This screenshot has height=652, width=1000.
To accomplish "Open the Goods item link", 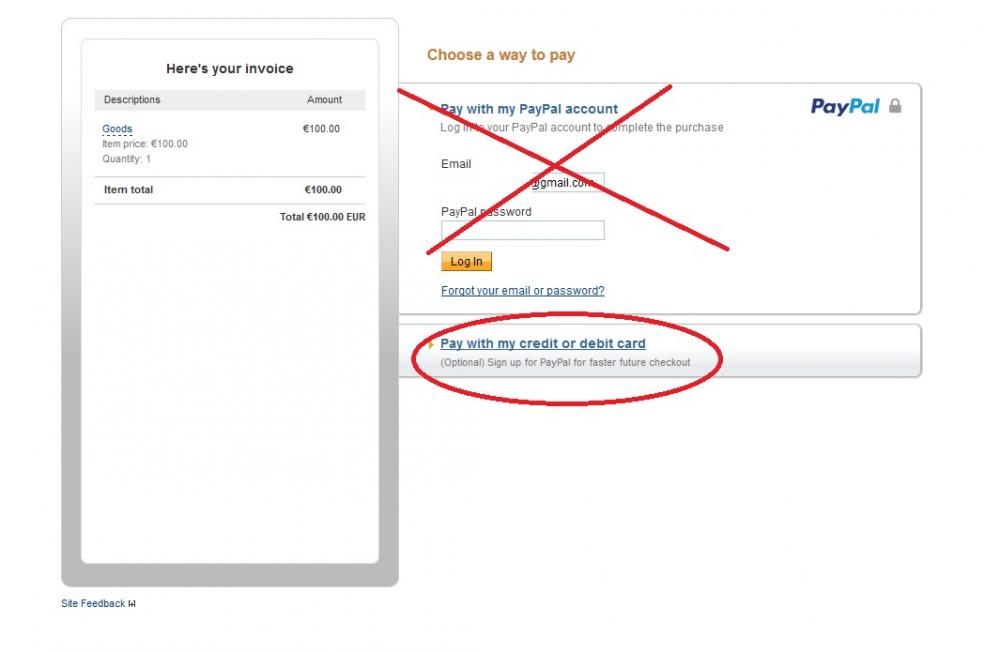I will tap(117, 129).
